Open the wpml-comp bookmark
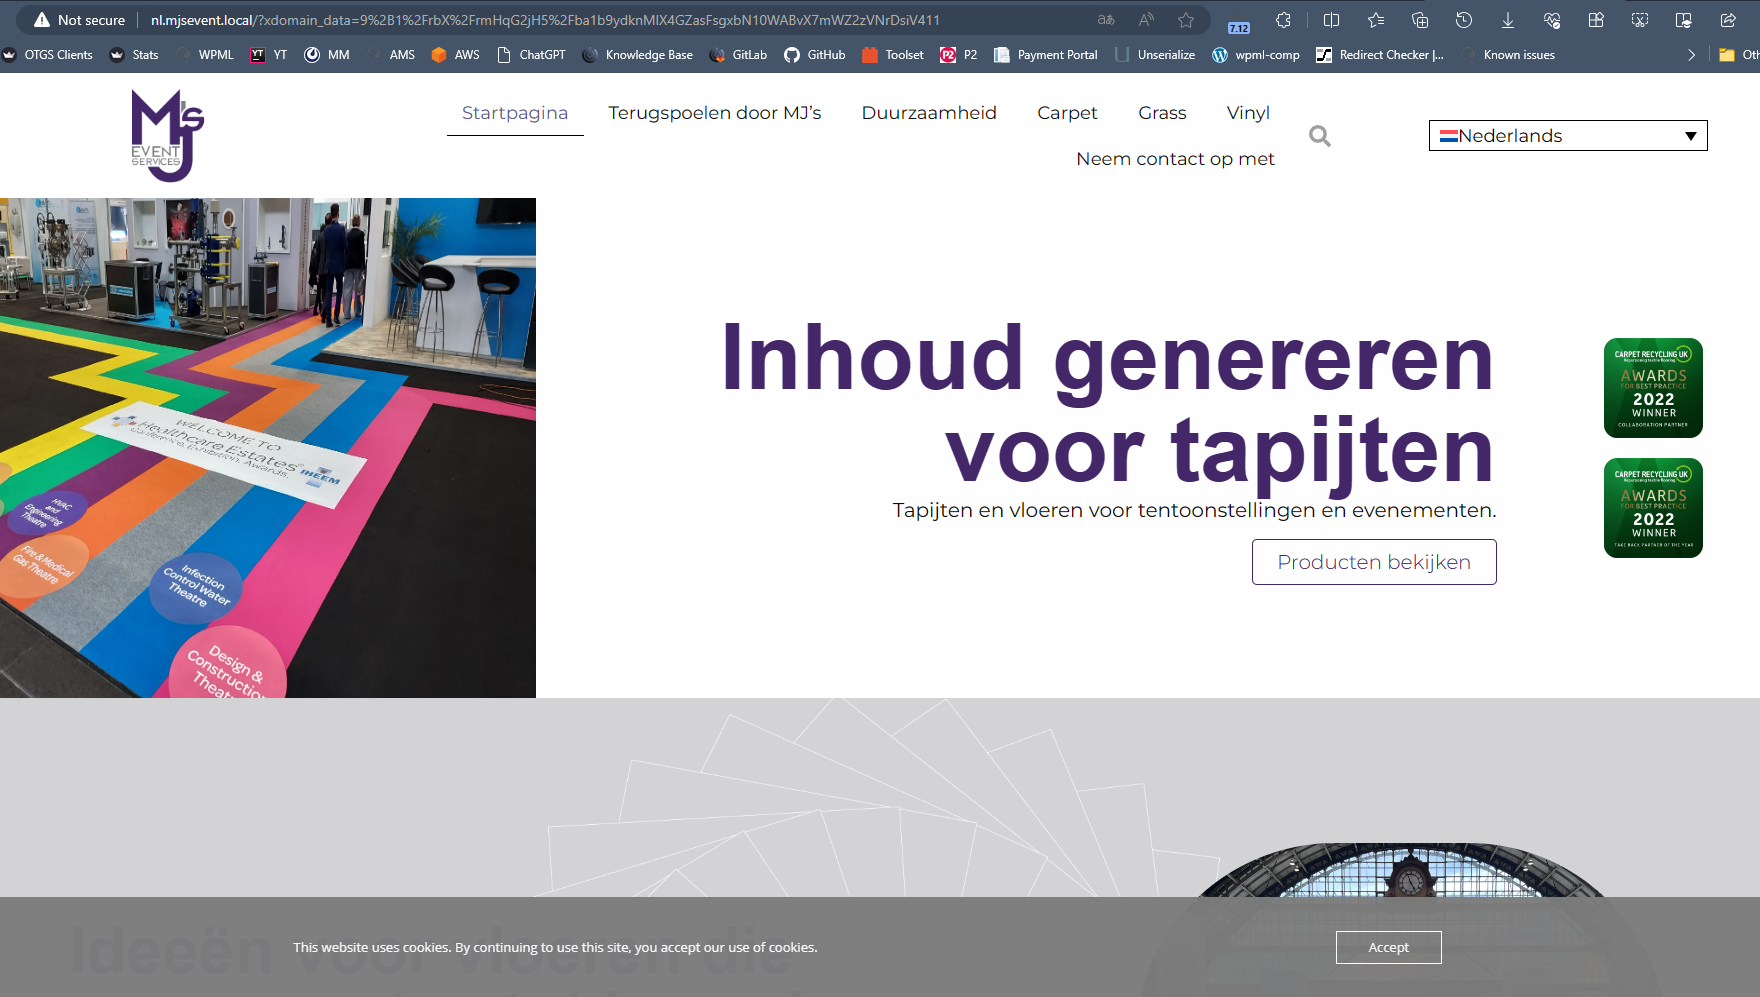 pos(1256,55)
